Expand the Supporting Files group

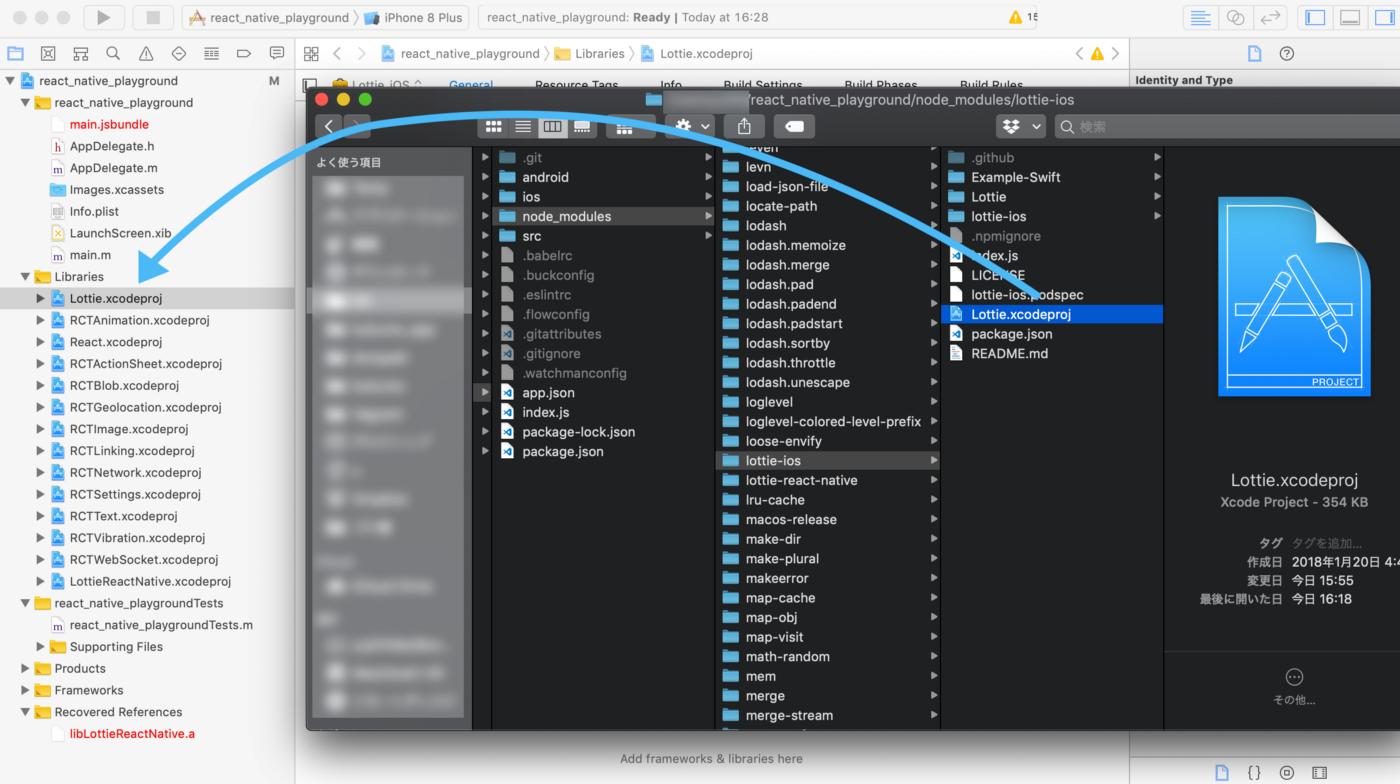coord(40,647)
